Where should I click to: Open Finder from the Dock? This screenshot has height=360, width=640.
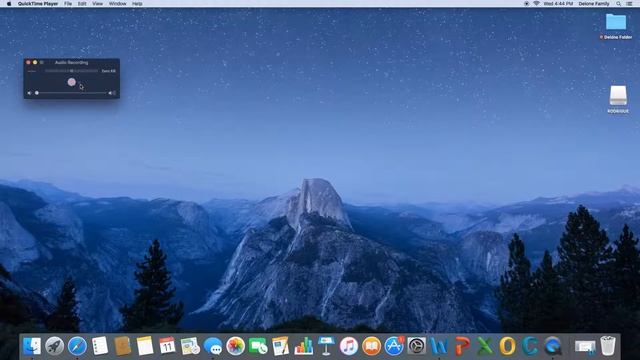click(32, 346)
